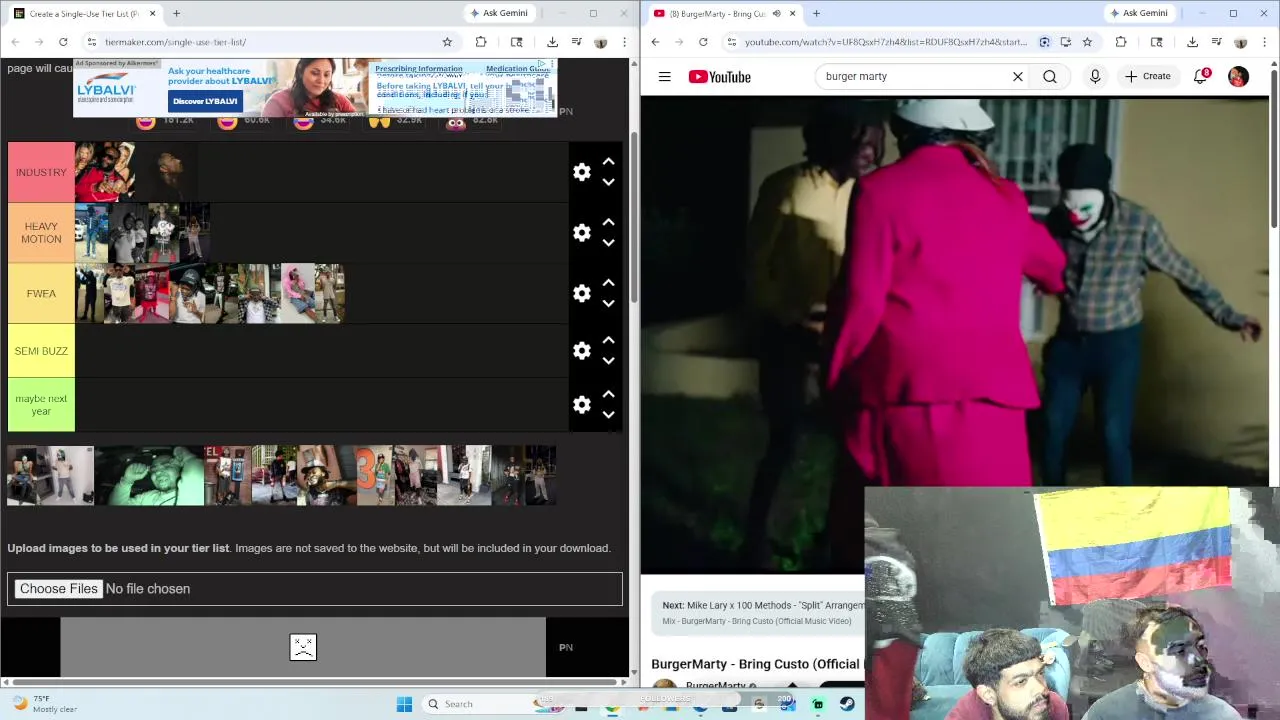
Task: Select the green-tinted unranked image
Action: 149,476
